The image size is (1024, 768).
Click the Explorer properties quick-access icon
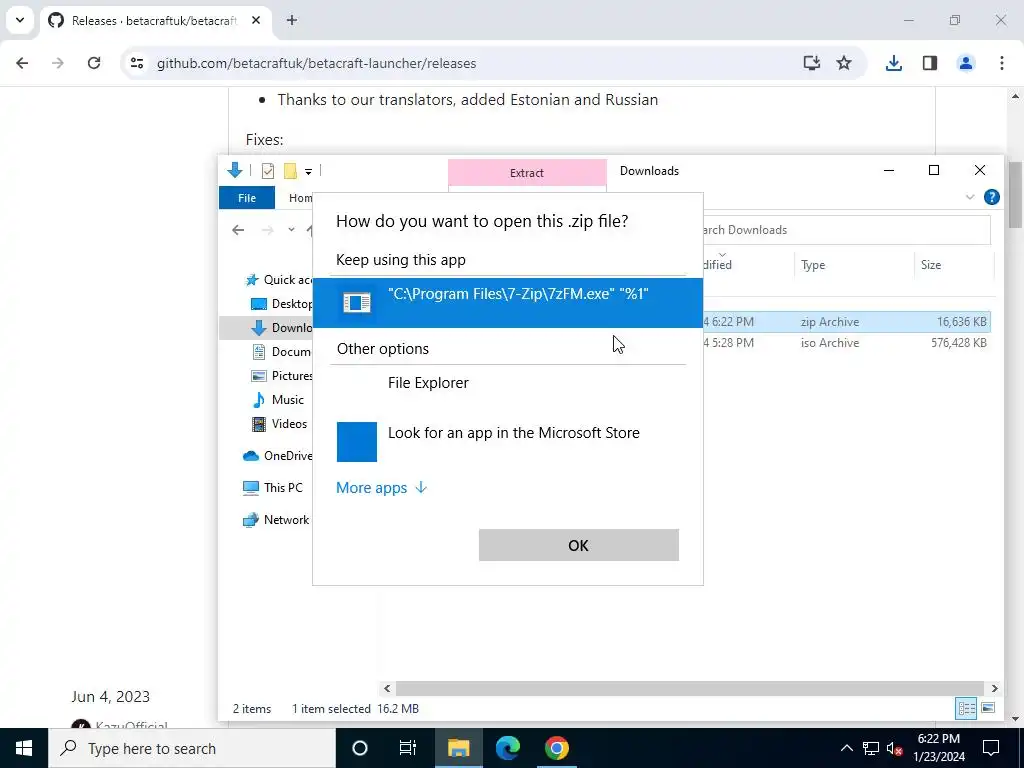point(268,171)
